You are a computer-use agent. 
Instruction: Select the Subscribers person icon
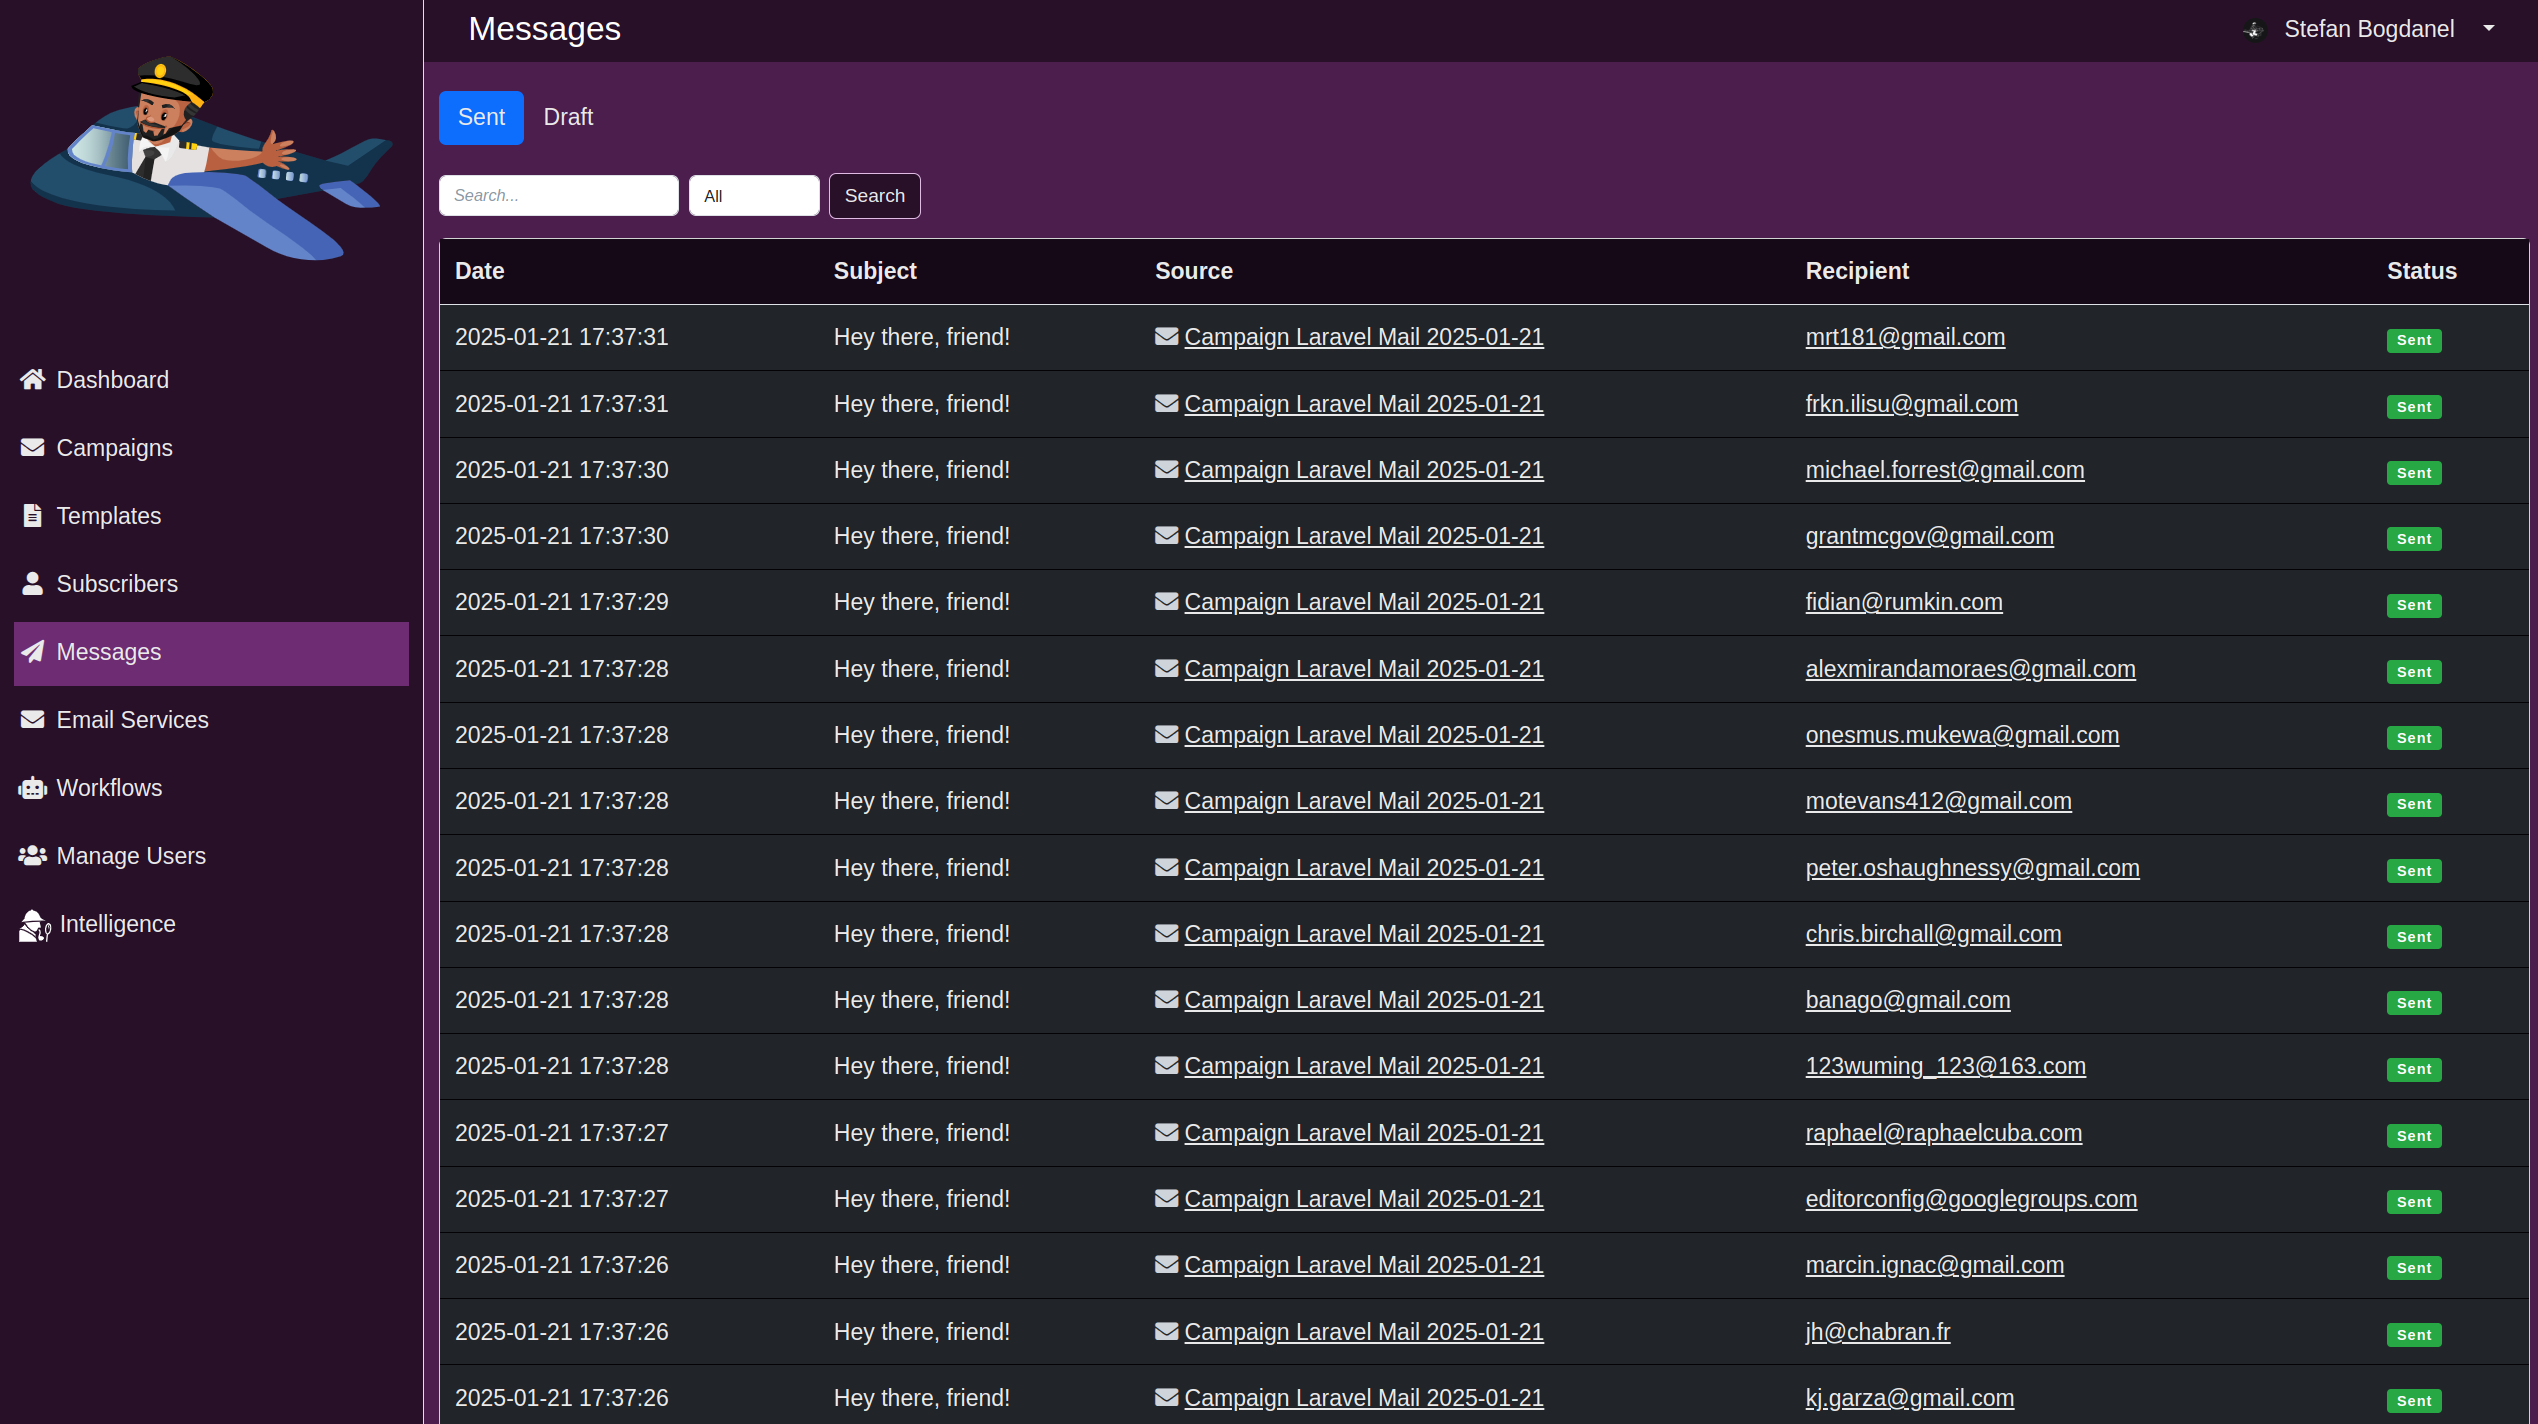pos(32,583)
